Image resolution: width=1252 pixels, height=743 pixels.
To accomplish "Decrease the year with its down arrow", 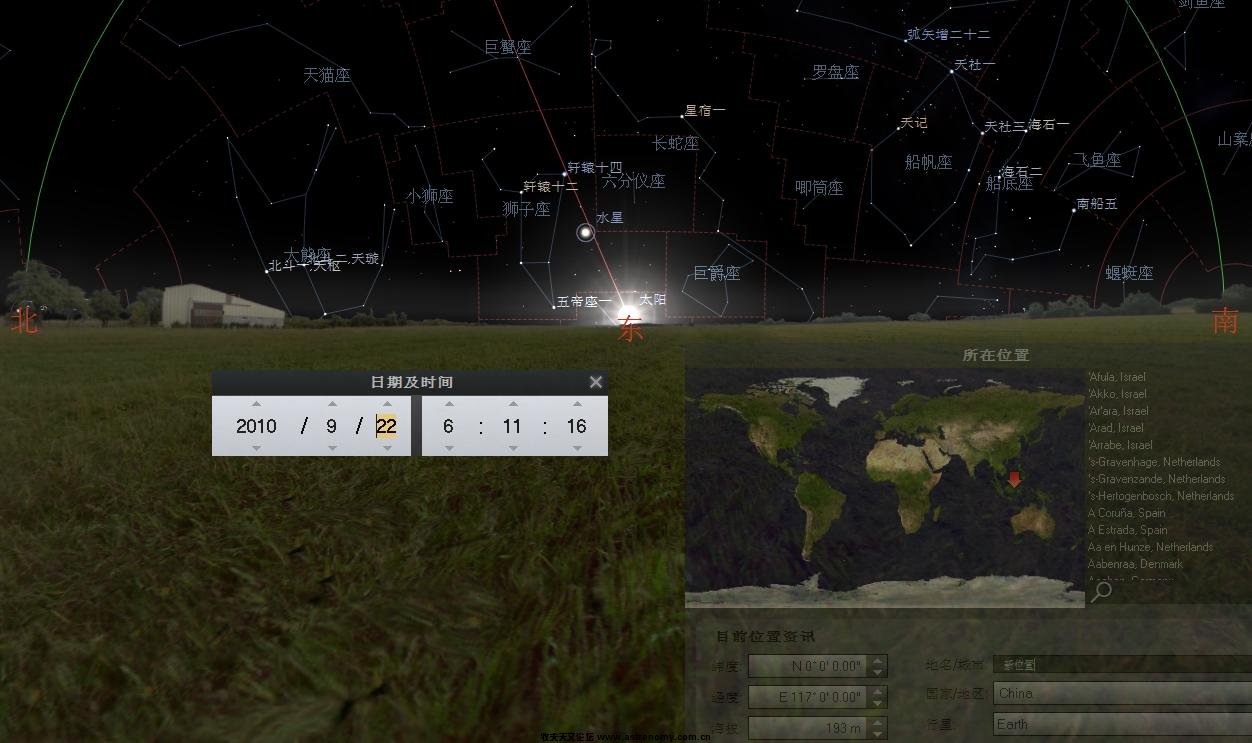I will (x=256, y=448).
